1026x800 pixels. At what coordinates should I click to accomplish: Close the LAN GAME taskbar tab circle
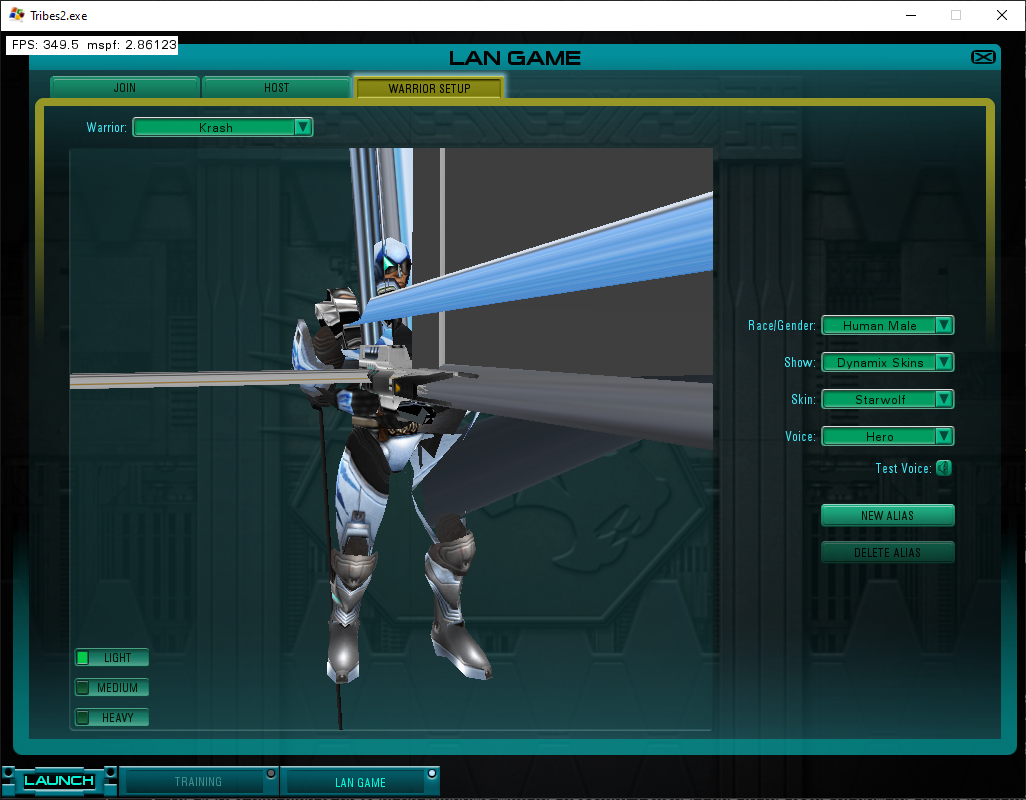point(431,774)
